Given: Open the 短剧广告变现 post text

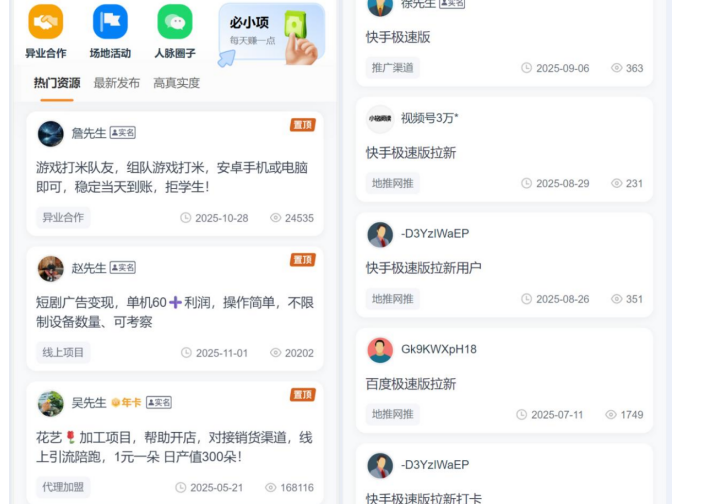Looking at the screenshot, I should click(x=175, y=312).
